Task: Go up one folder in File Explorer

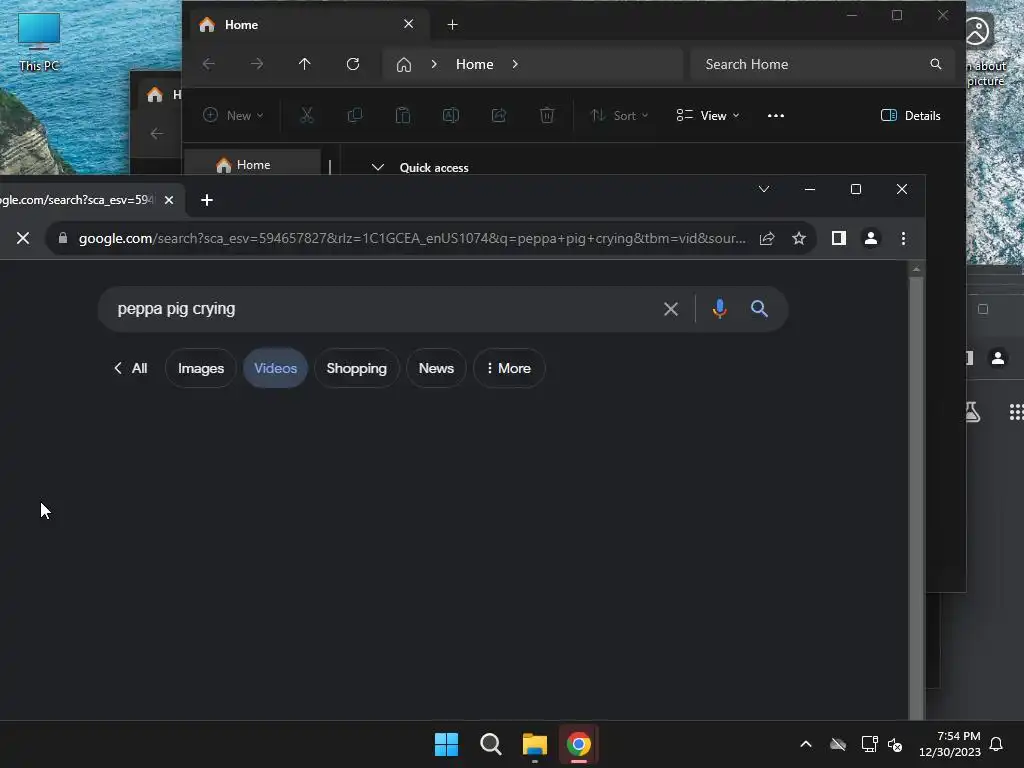Action: coord(305,64)
